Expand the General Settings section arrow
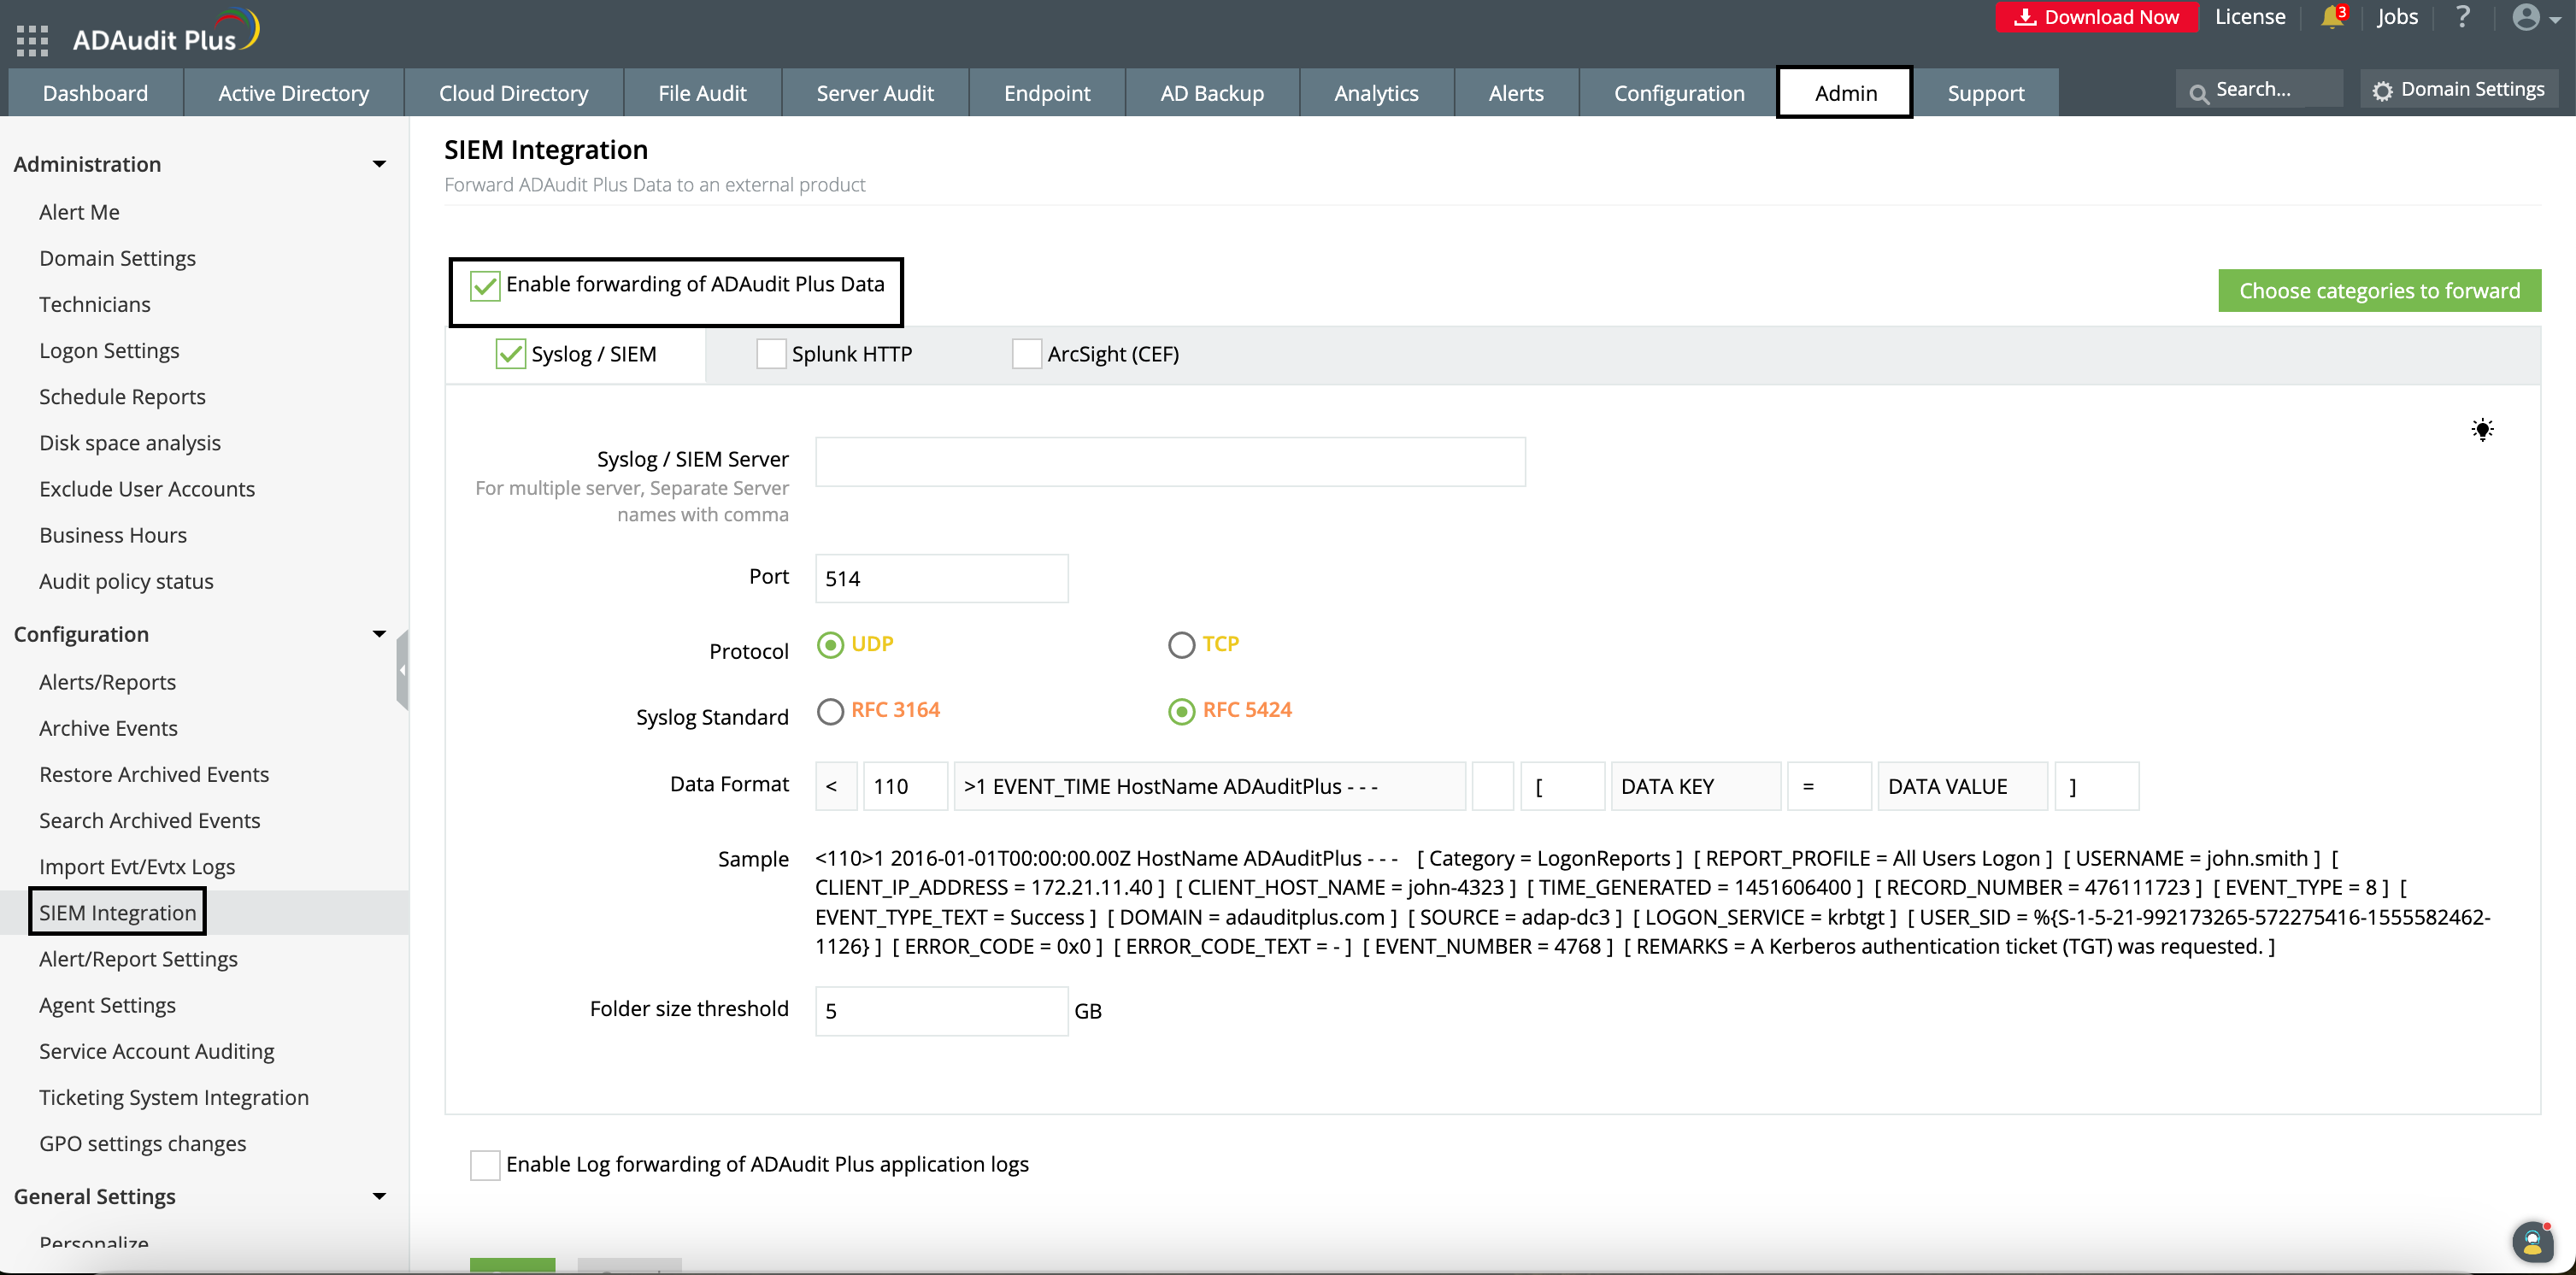This screenshot has height=1275, width=2576. (x=379, y=1196)
